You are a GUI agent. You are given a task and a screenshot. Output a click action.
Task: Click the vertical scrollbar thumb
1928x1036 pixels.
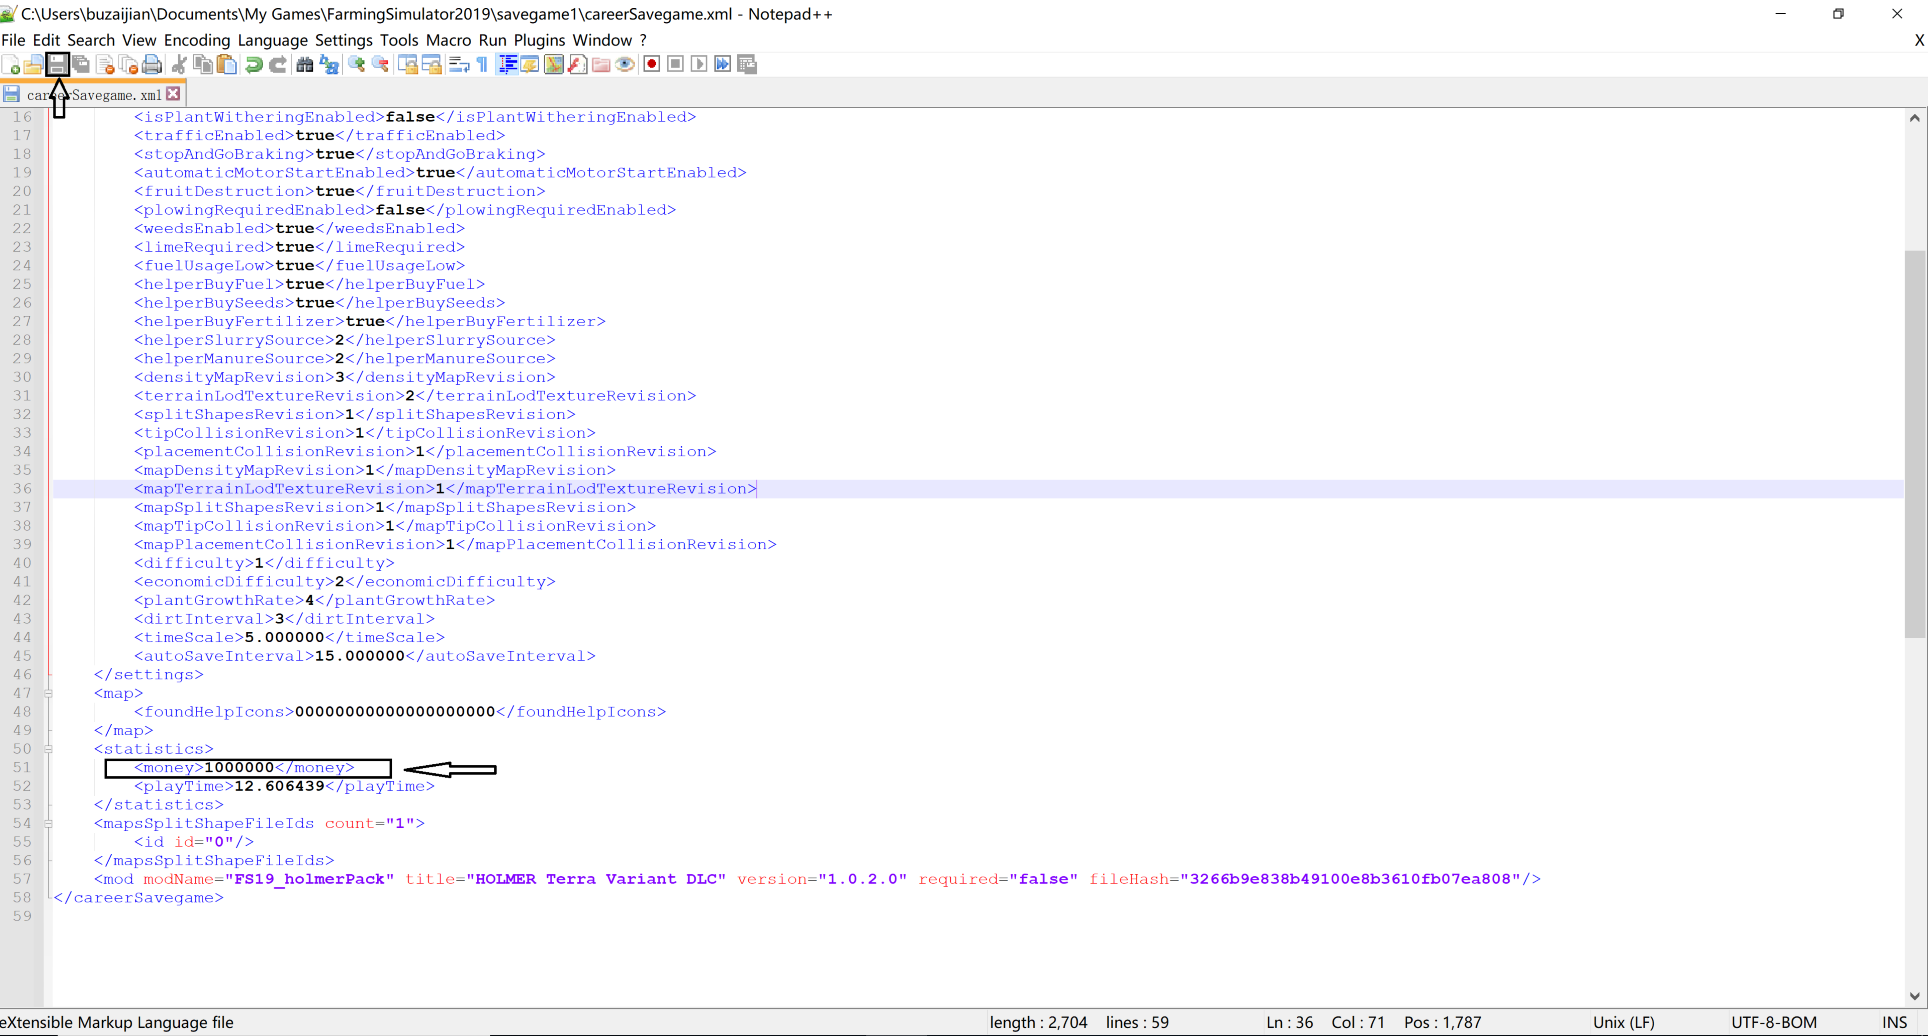click(x=1914, y=443)
